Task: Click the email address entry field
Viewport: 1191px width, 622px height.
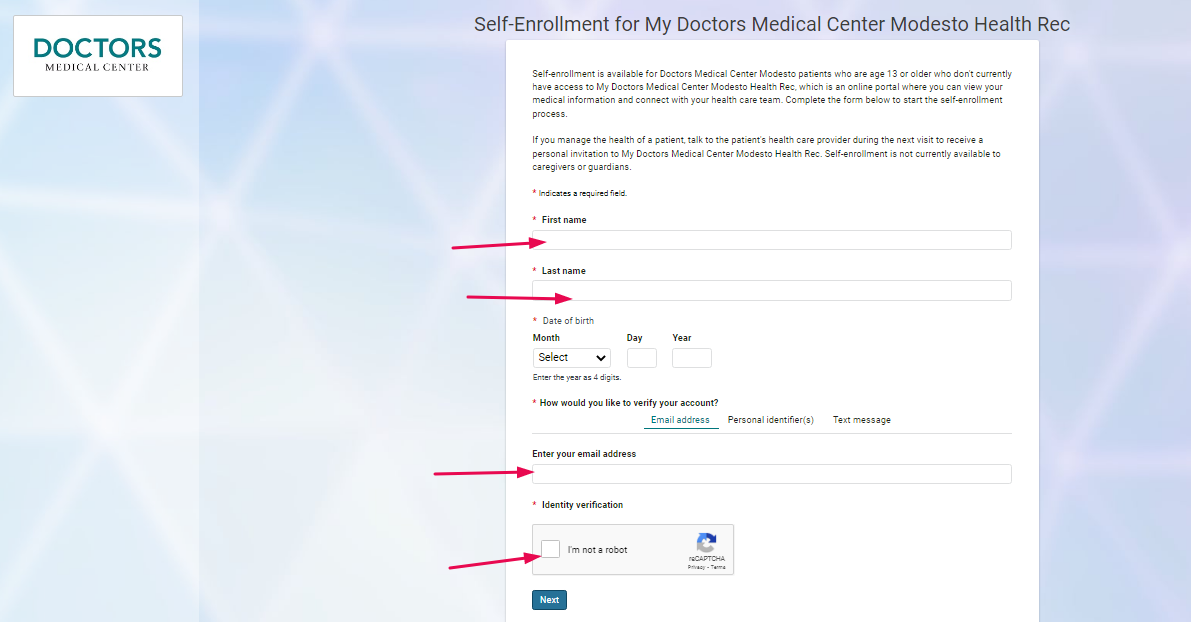Action: pos(770,473)
